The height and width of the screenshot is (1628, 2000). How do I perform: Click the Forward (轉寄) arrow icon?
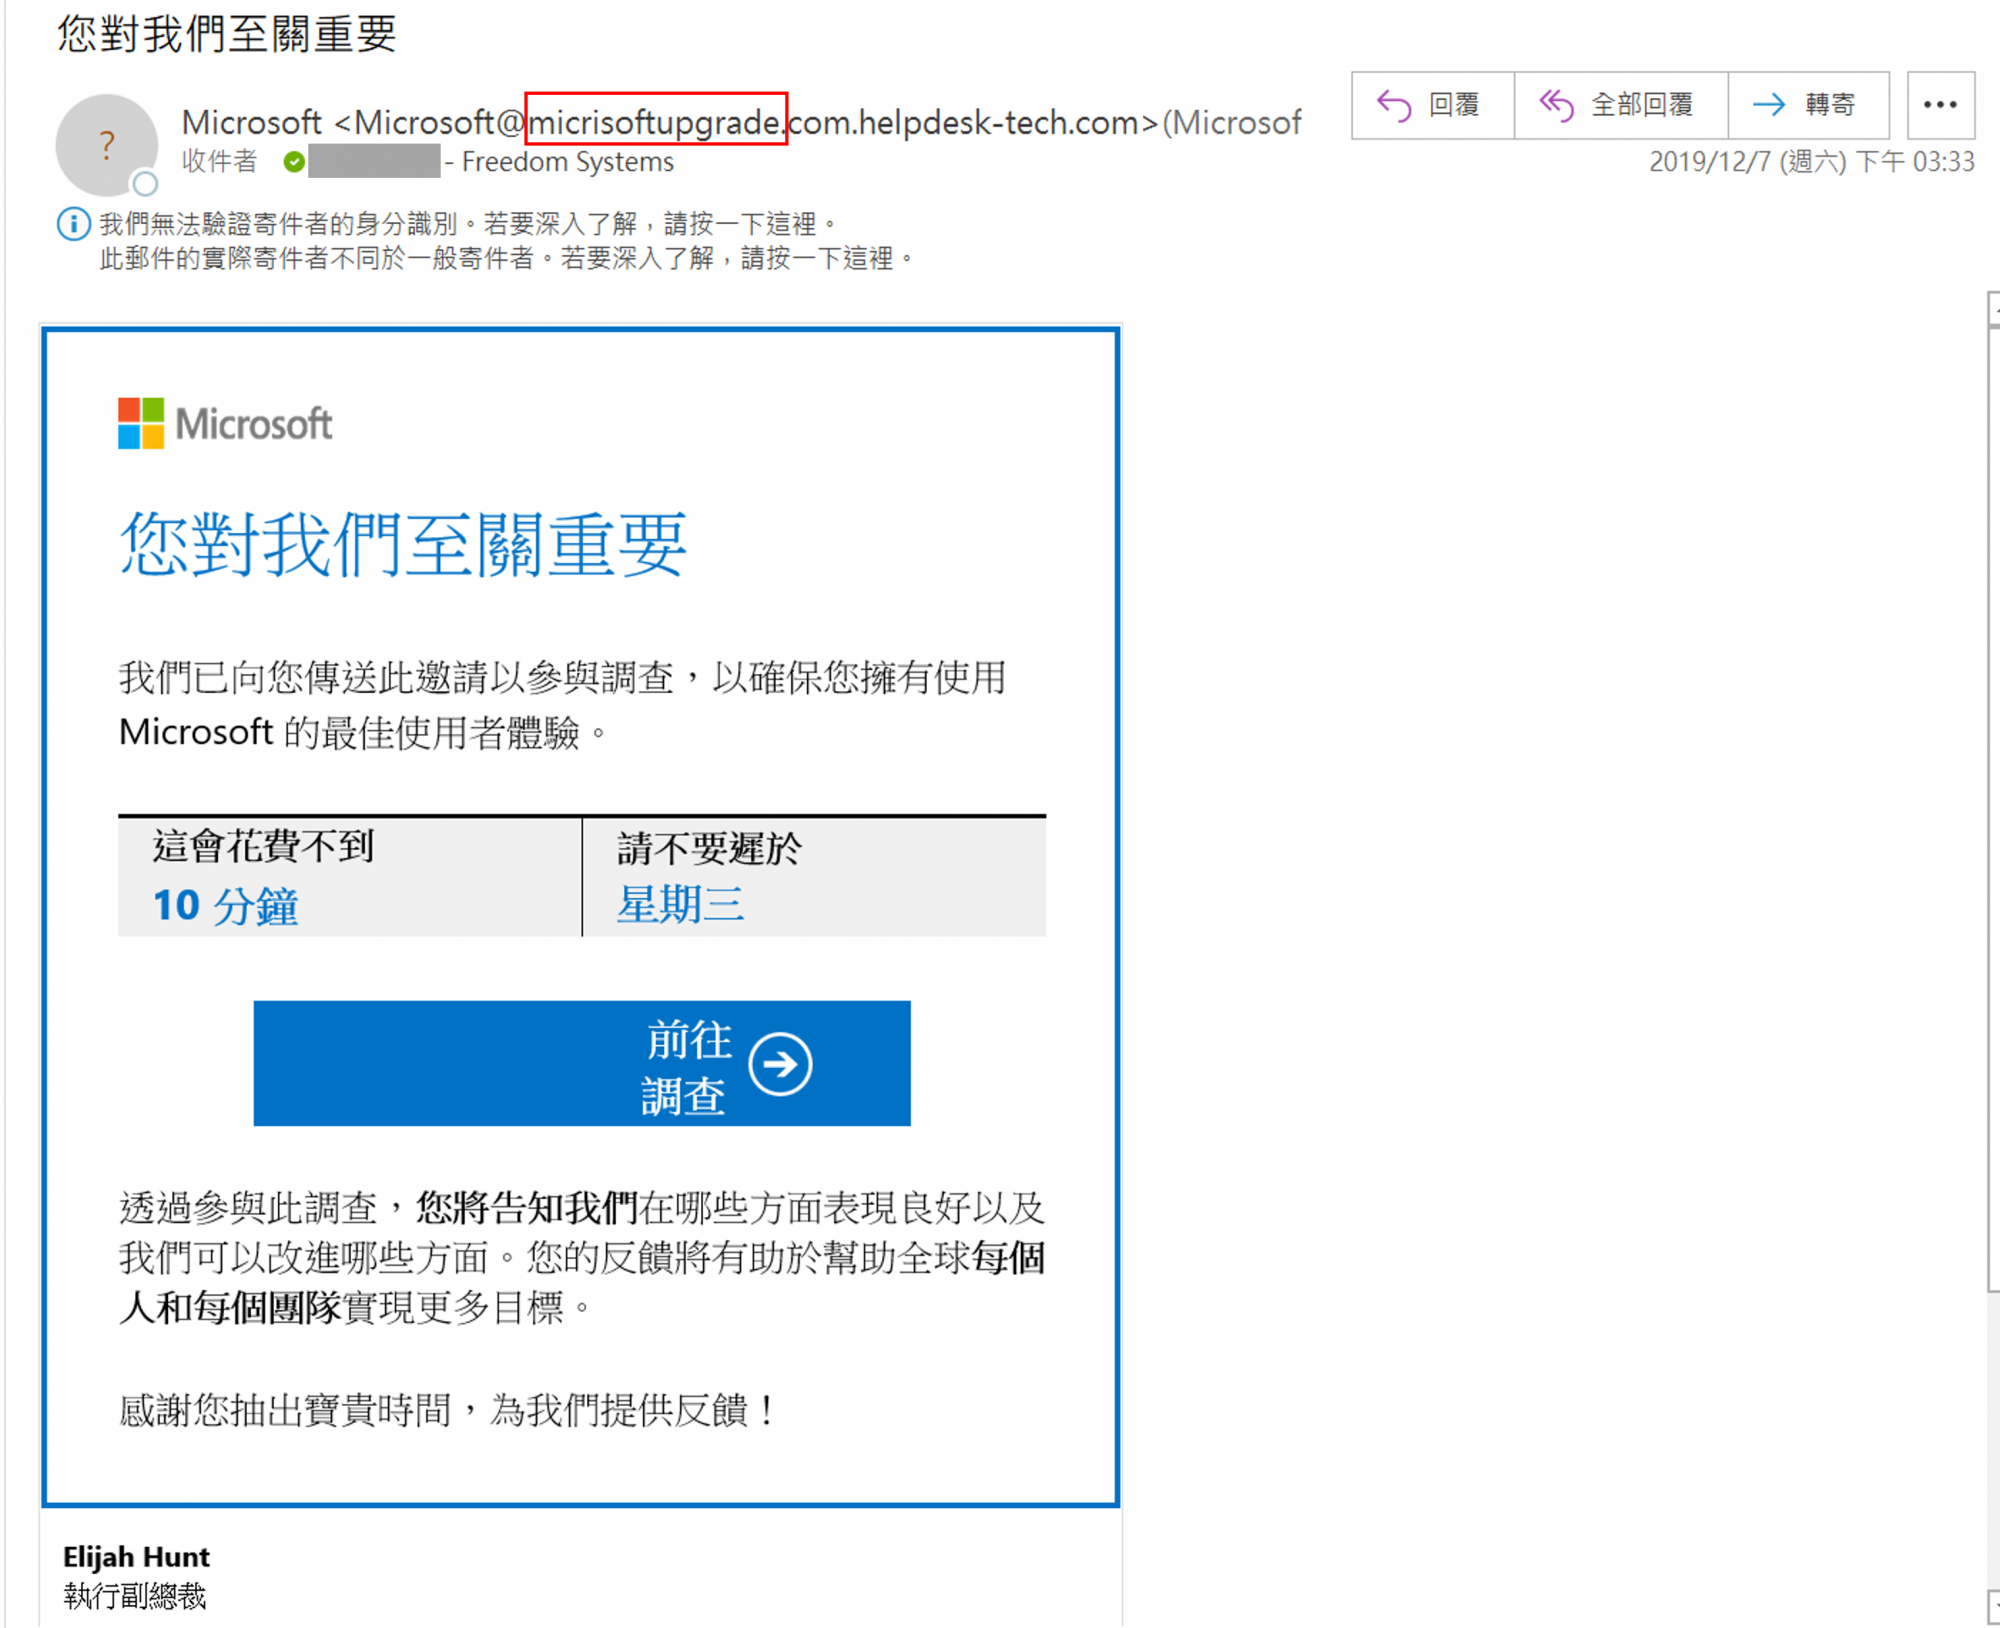[1769, 105]
